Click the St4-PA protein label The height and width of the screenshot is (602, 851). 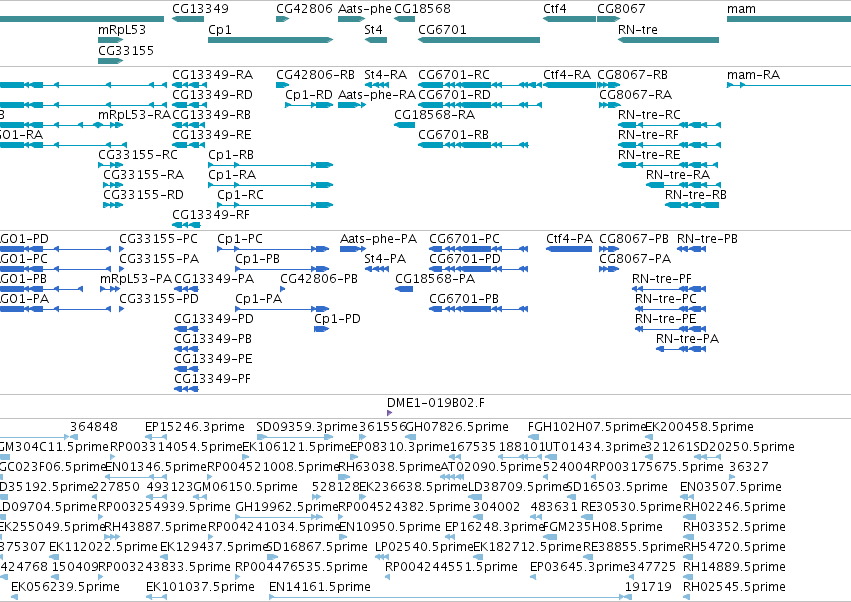point(385,259)
